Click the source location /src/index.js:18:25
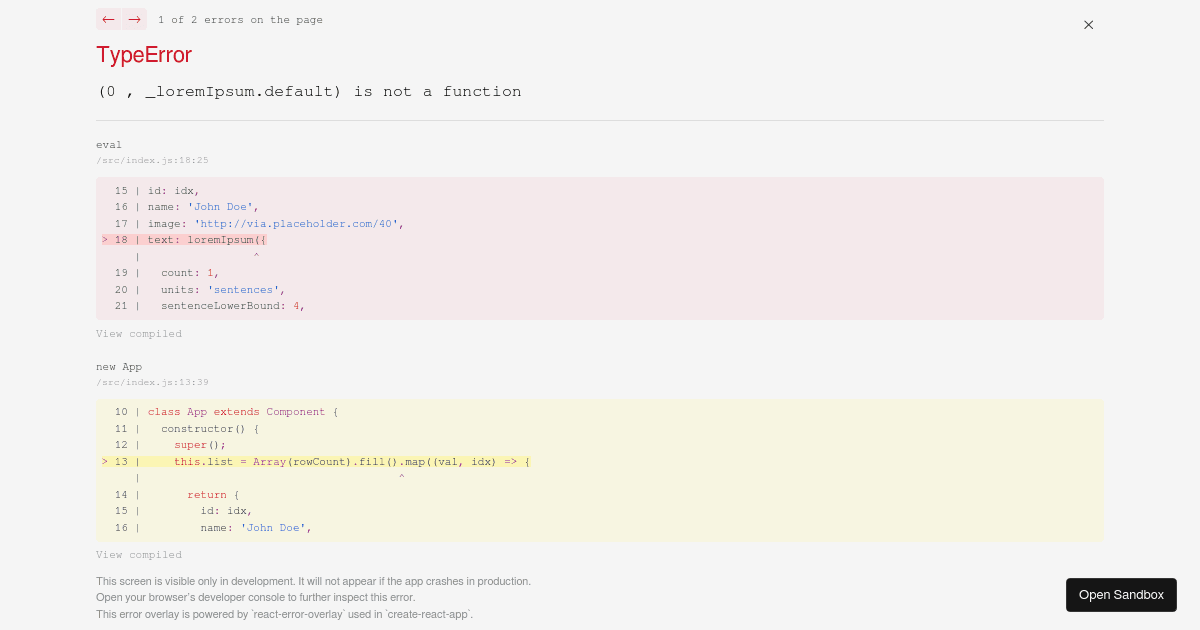Screen dimensions: 1200x630 point(152,160)
